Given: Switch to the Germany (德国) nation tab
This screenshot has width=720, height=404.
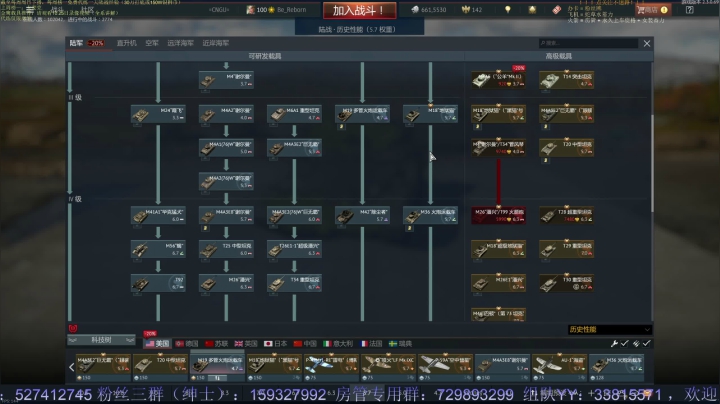Looking at the screenshot, I should [x=187, y=343].
